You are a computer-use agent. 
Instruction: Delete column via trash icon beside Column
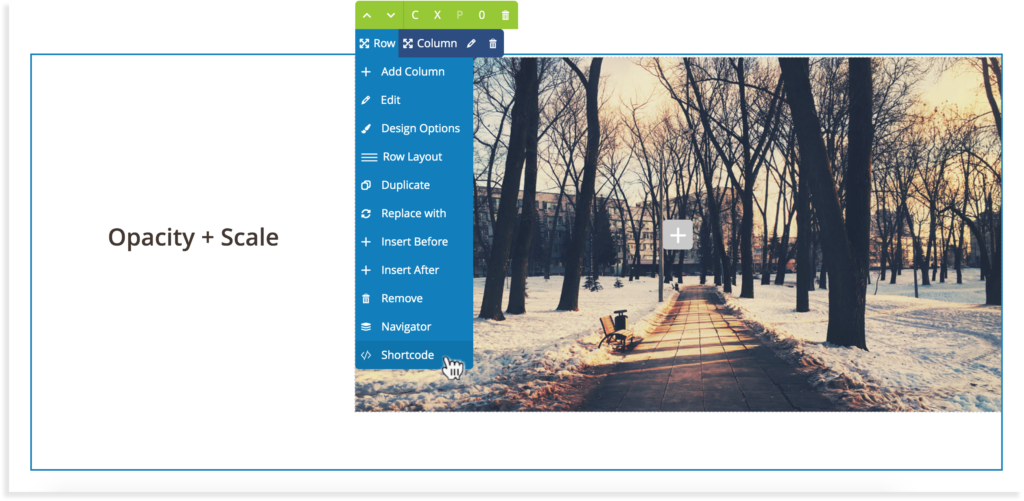(493, 44)
